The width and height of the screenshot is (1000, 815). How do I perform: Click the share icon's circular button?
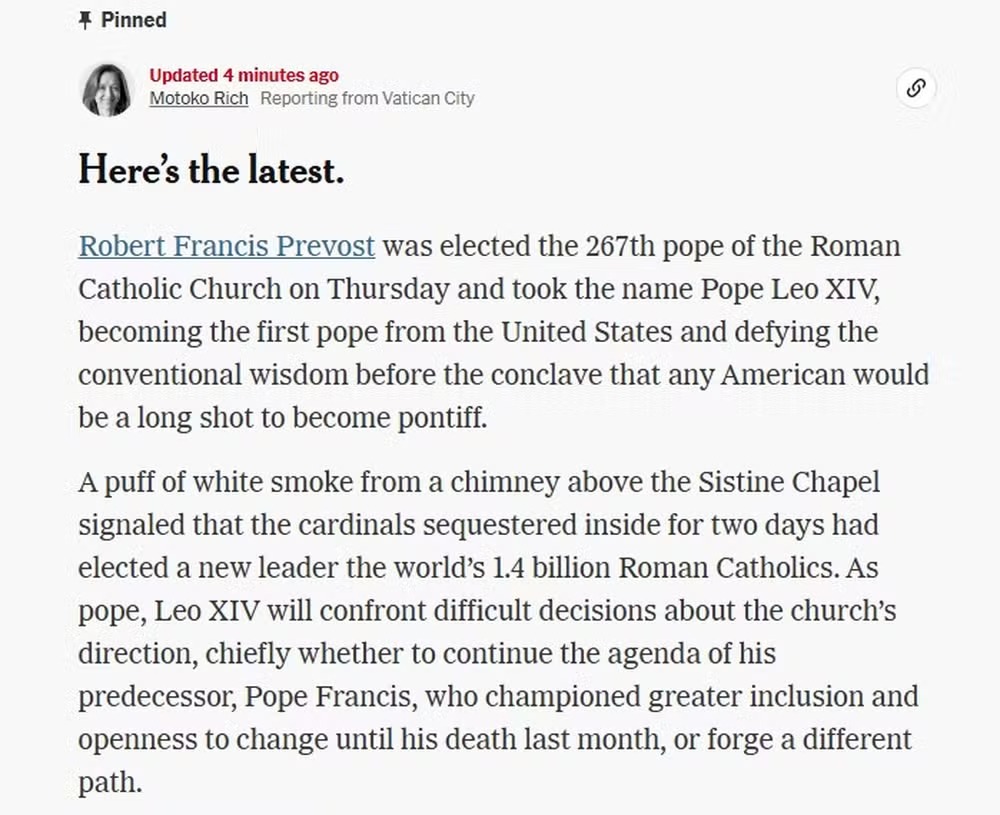tap(916, 88)
